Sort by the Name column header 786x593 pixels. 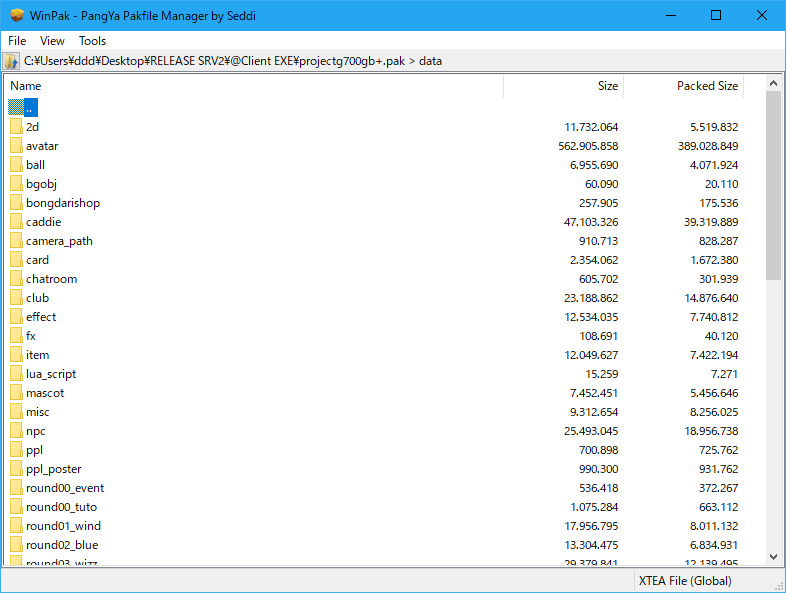pos(254,86)
